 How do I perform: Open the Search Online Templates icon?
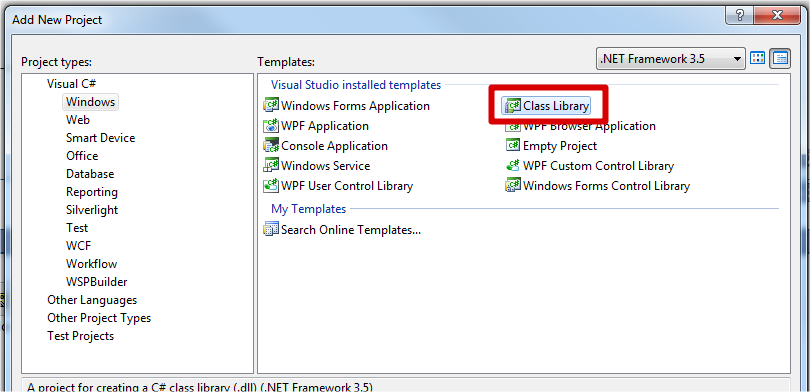[x=271, y=230]
